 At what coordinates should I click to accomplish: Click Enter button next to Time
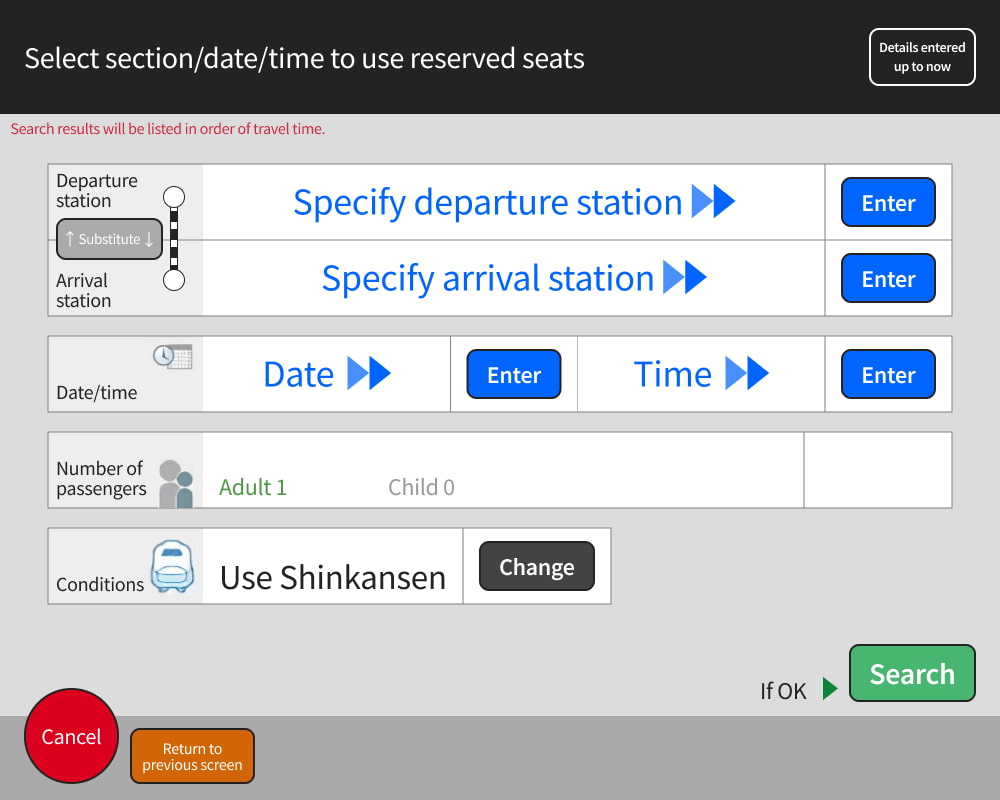[888, 374]
